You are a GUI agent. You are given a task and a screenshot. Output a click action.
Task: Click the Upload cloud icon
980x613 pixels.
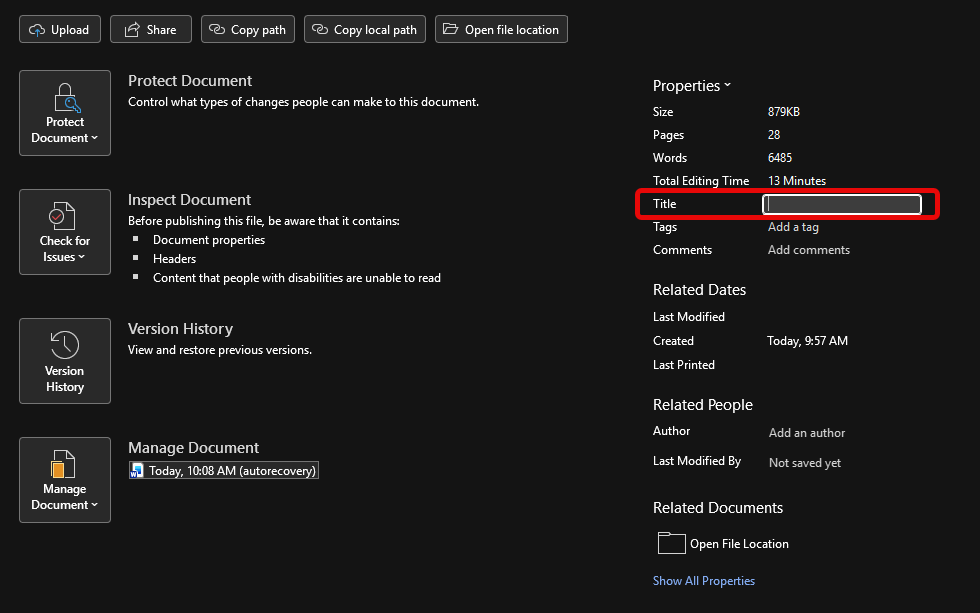click(38, 30)
